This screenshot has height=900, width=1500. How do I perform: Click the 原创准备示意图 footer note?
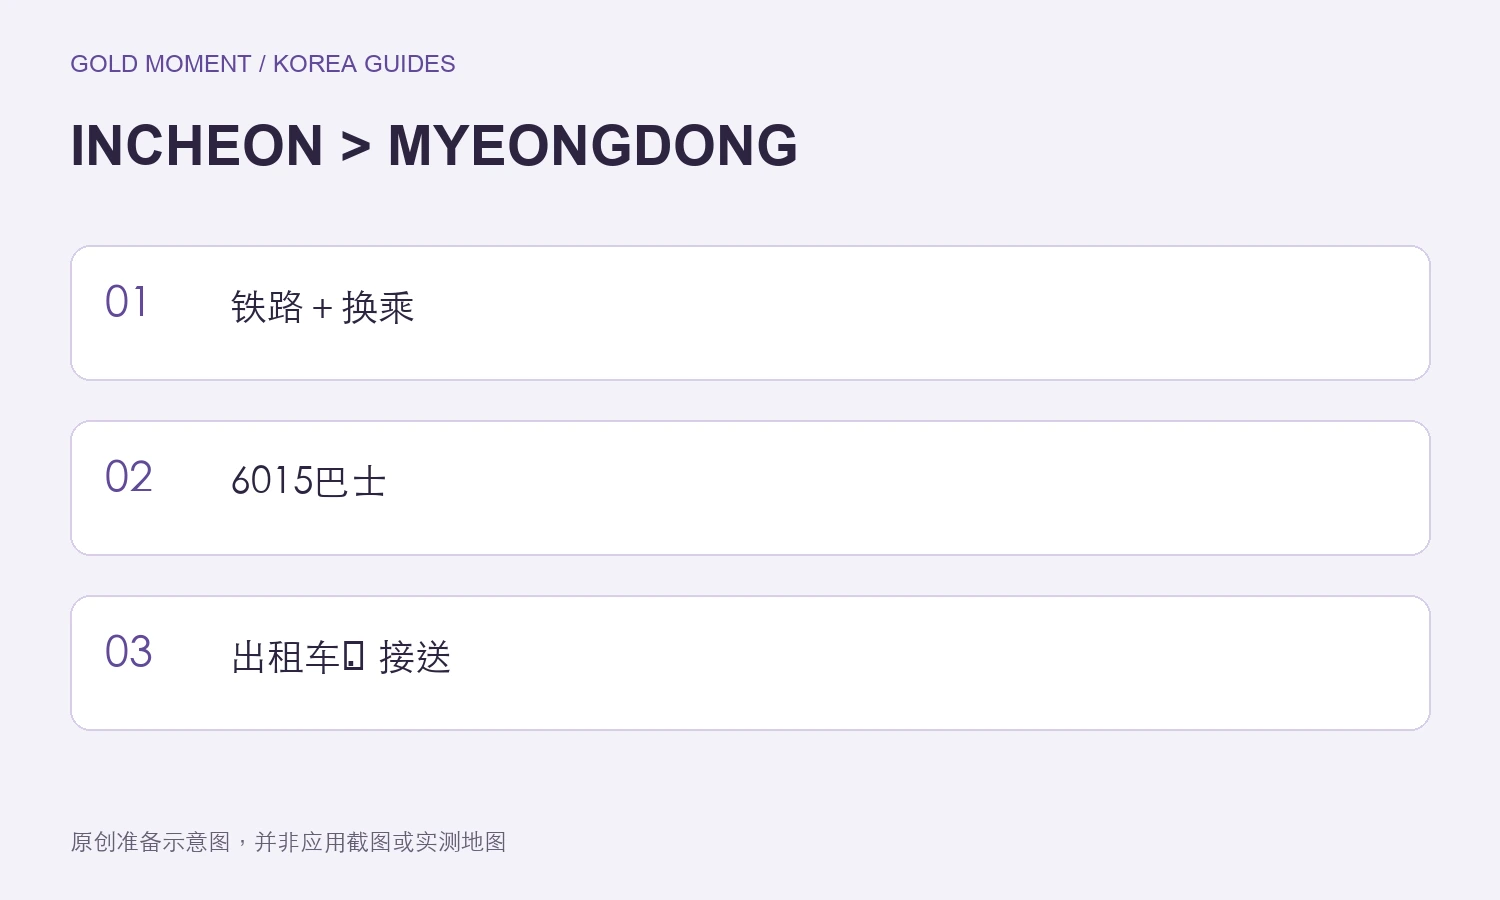click(x=150, y=842)
